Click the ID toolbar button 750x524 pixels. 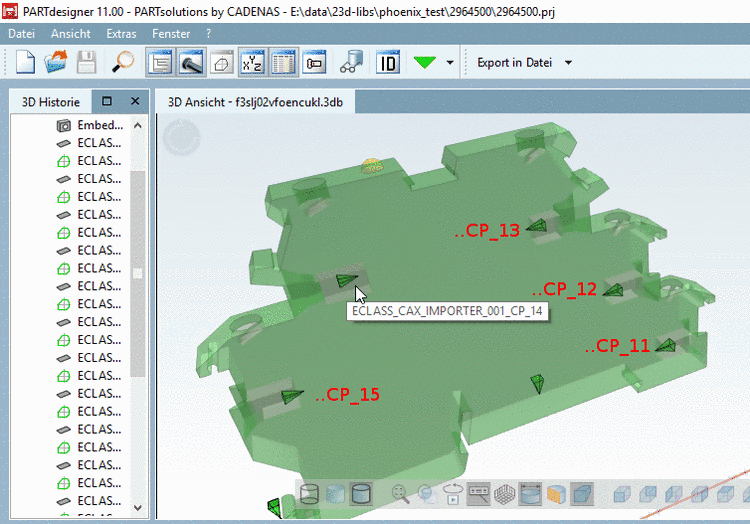point(388,62)
